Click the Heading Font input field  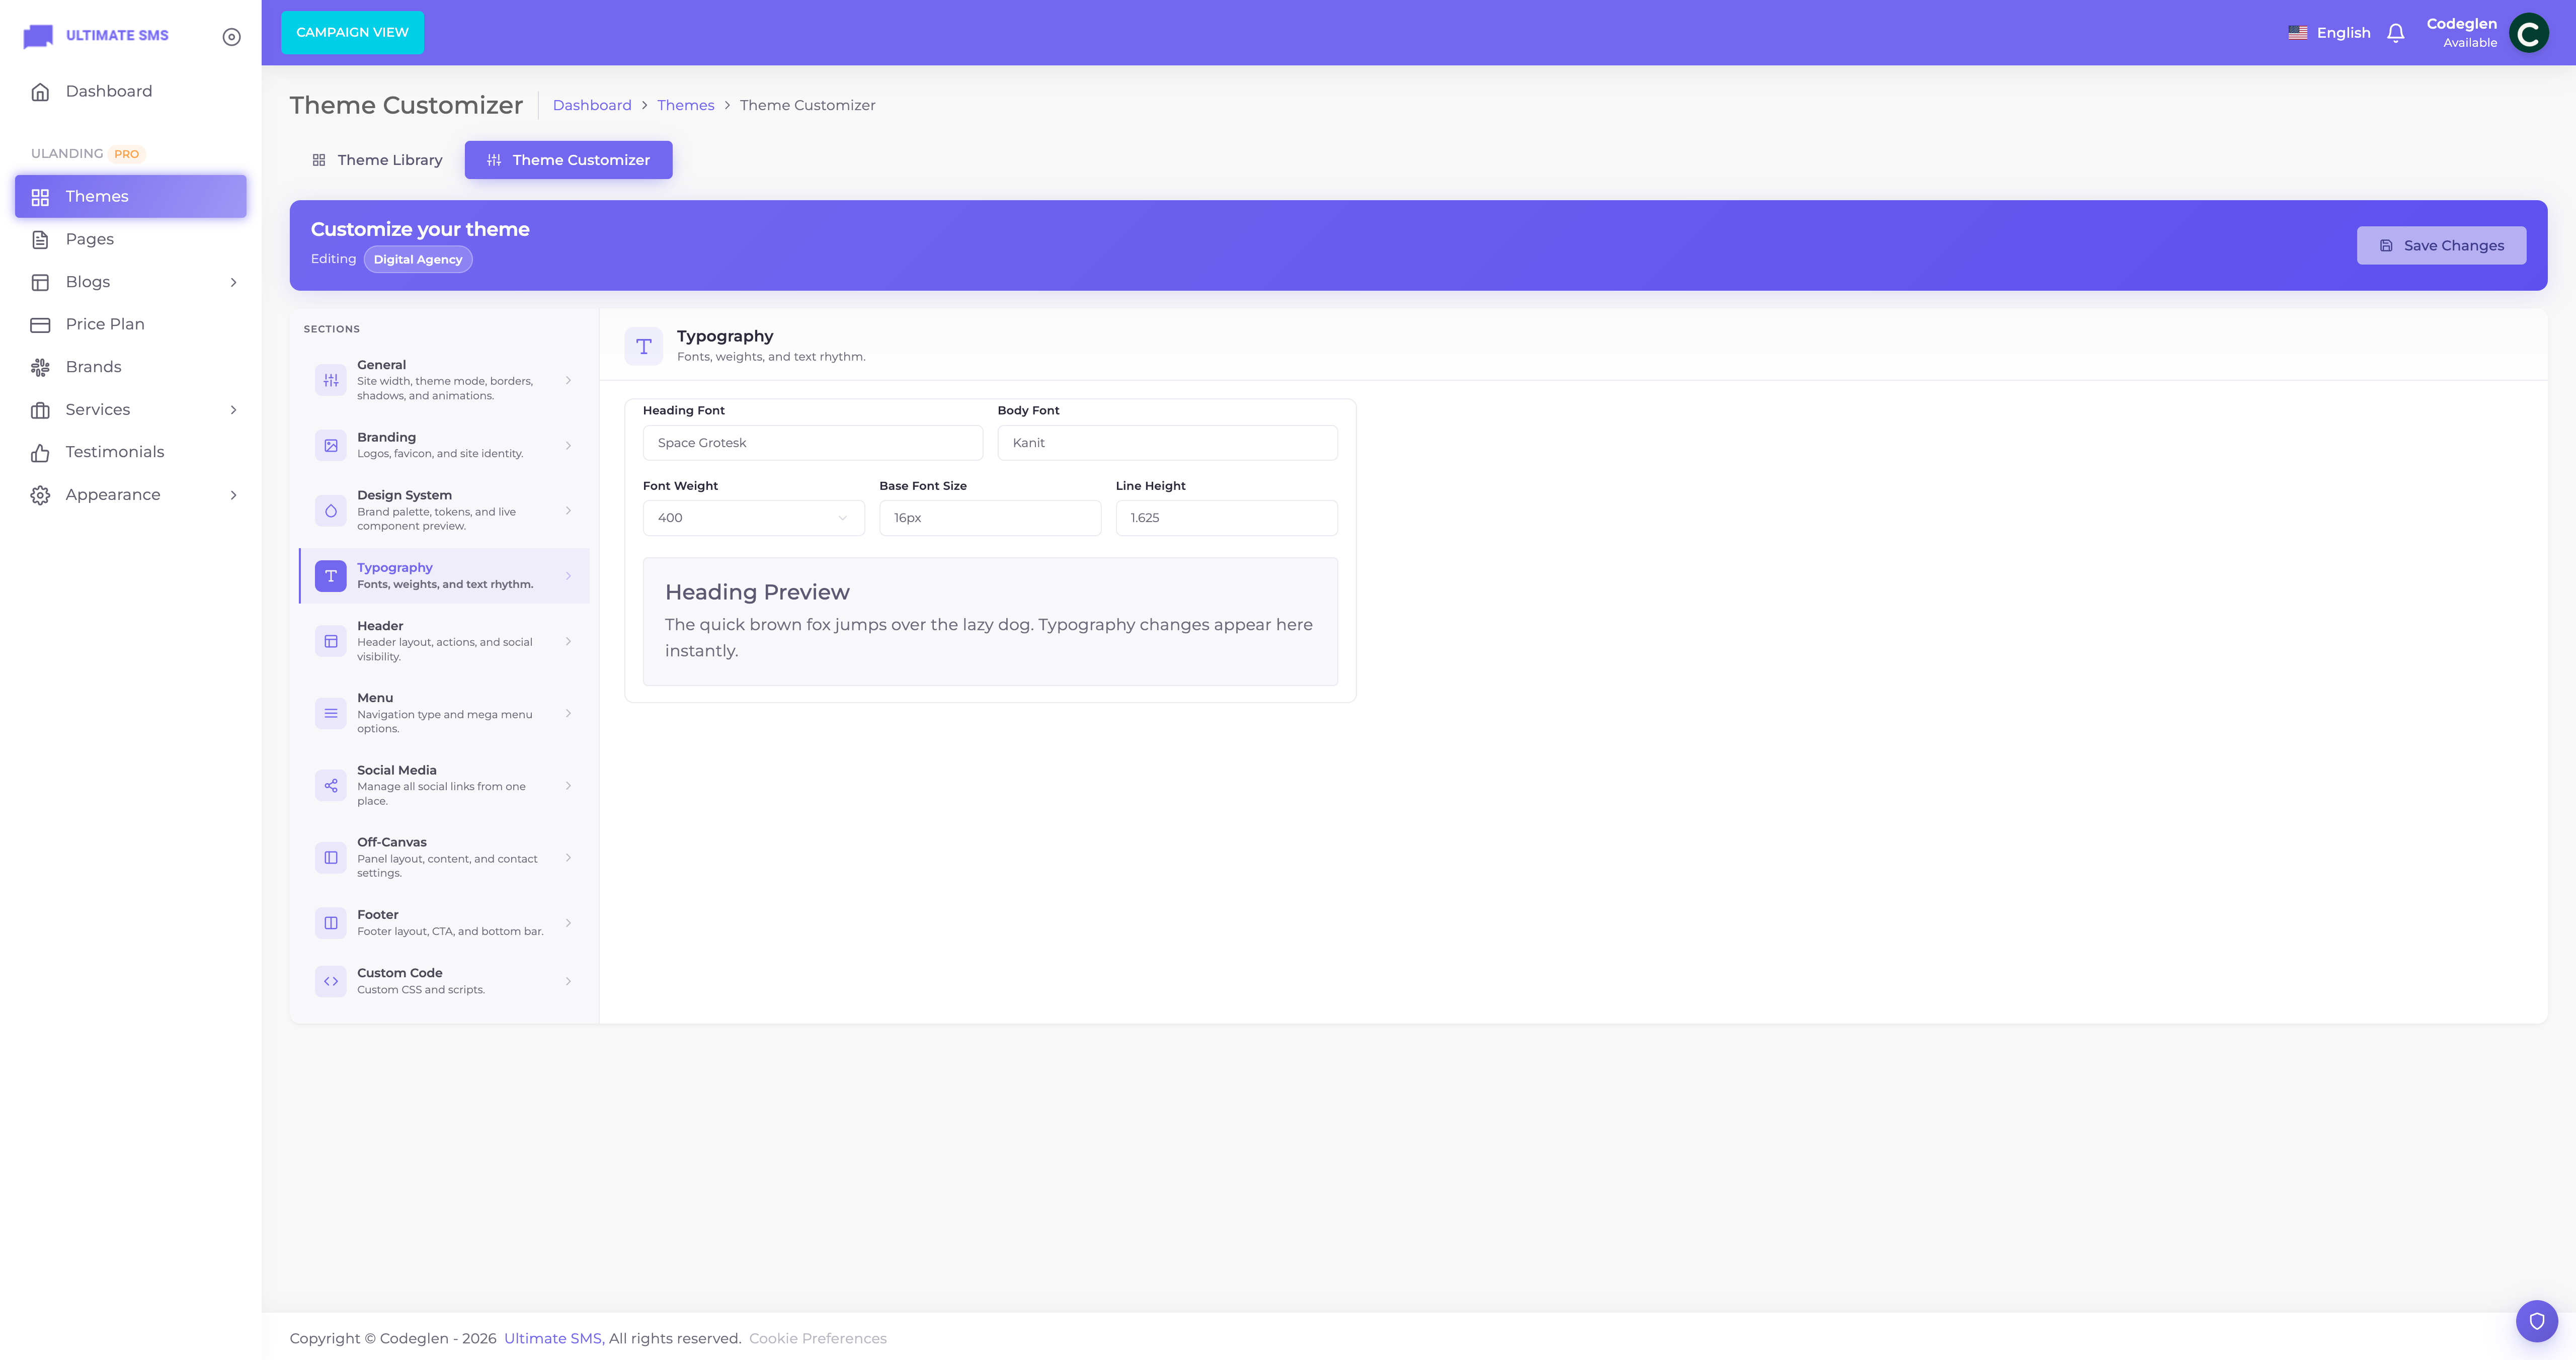pos(812,443)
